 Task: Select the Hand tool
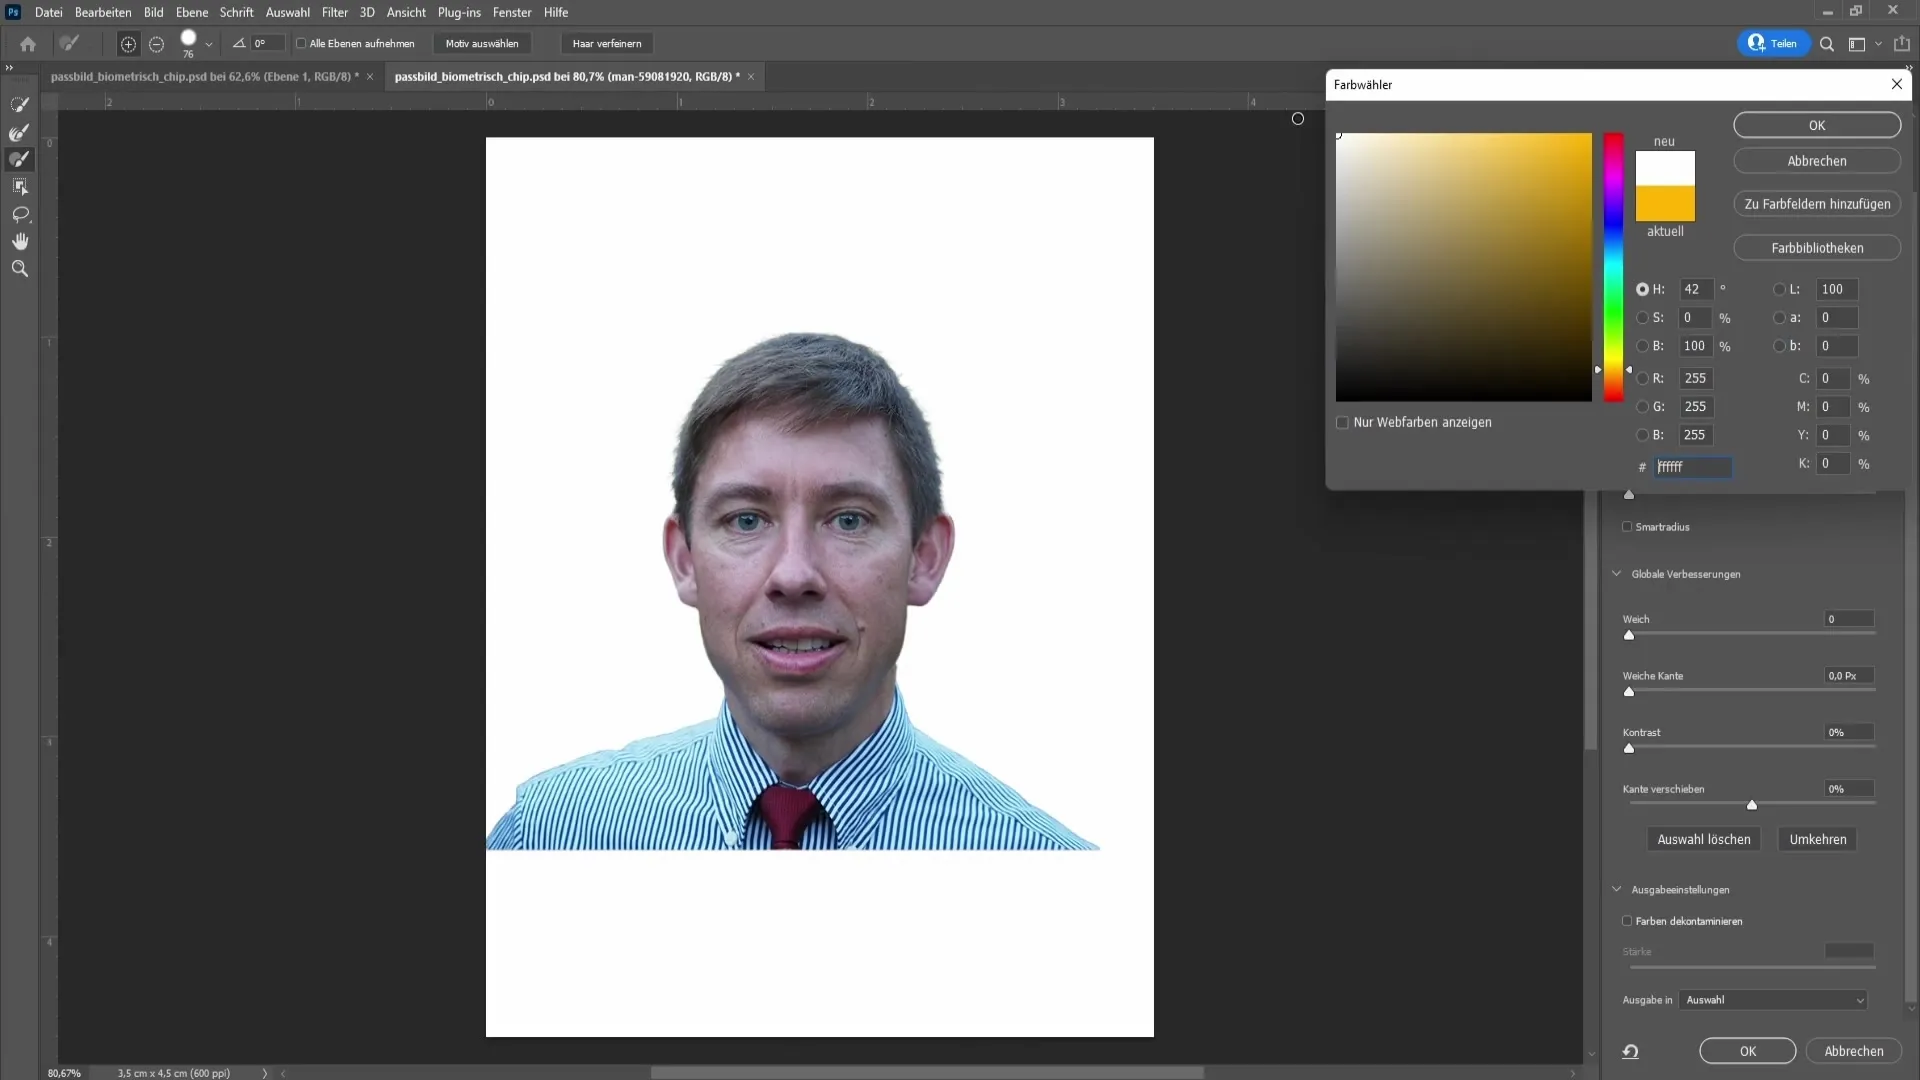(19, 241)
